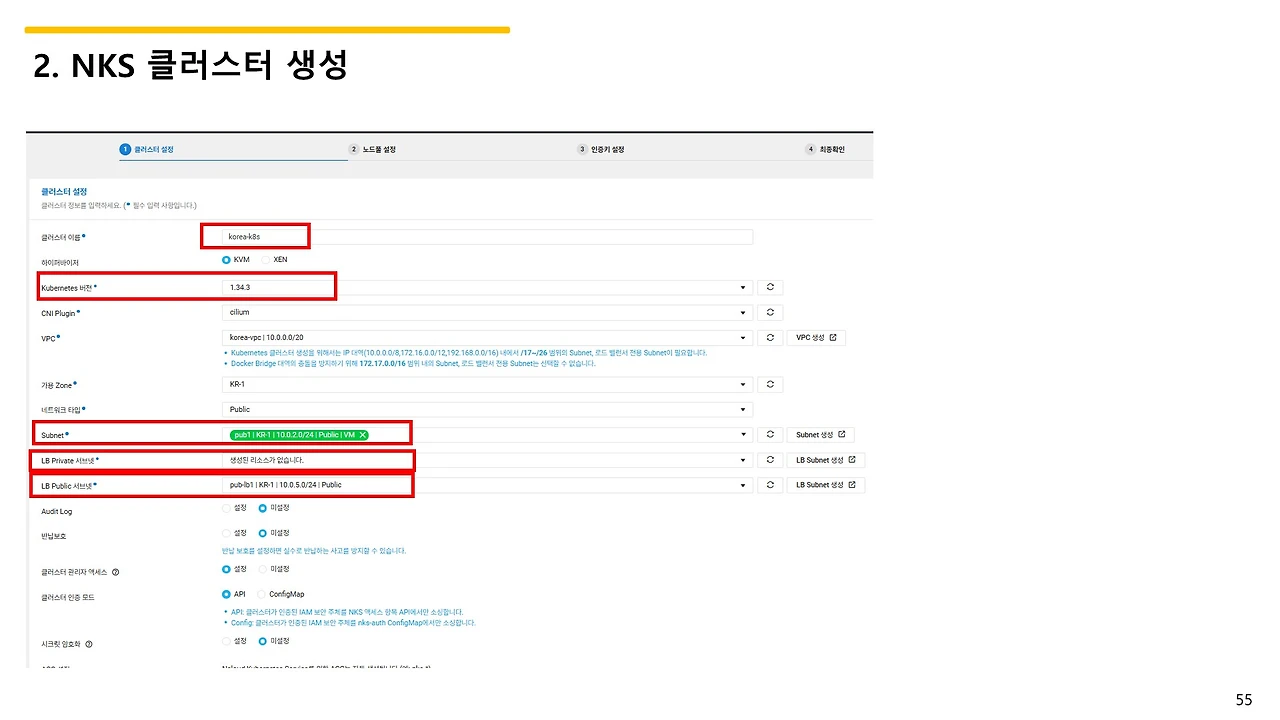Open the CNI Plugin dropdown showing cilium
Screen dimensions: 1280x720
(x=486, y=313)
